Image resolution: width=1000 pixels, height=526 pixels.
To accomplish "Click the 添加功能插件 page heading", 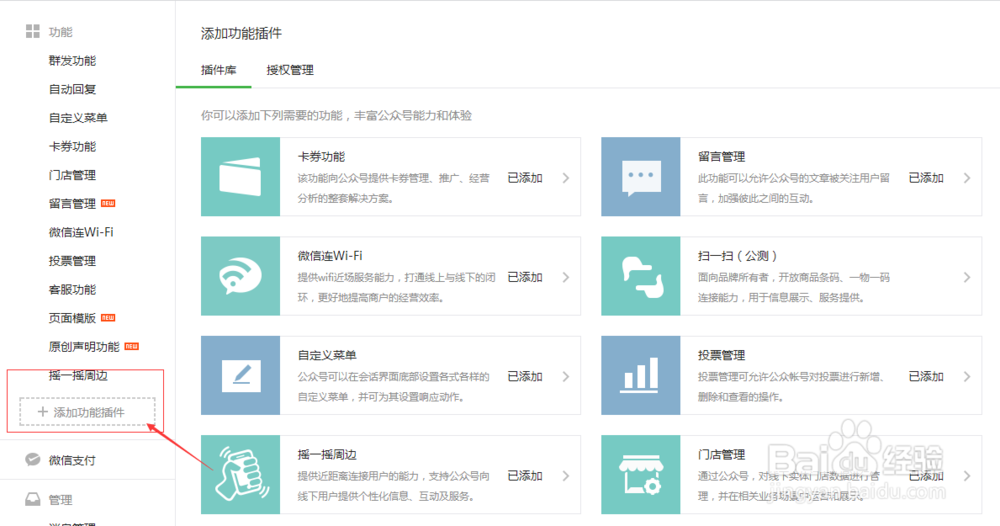I will 241,33.
